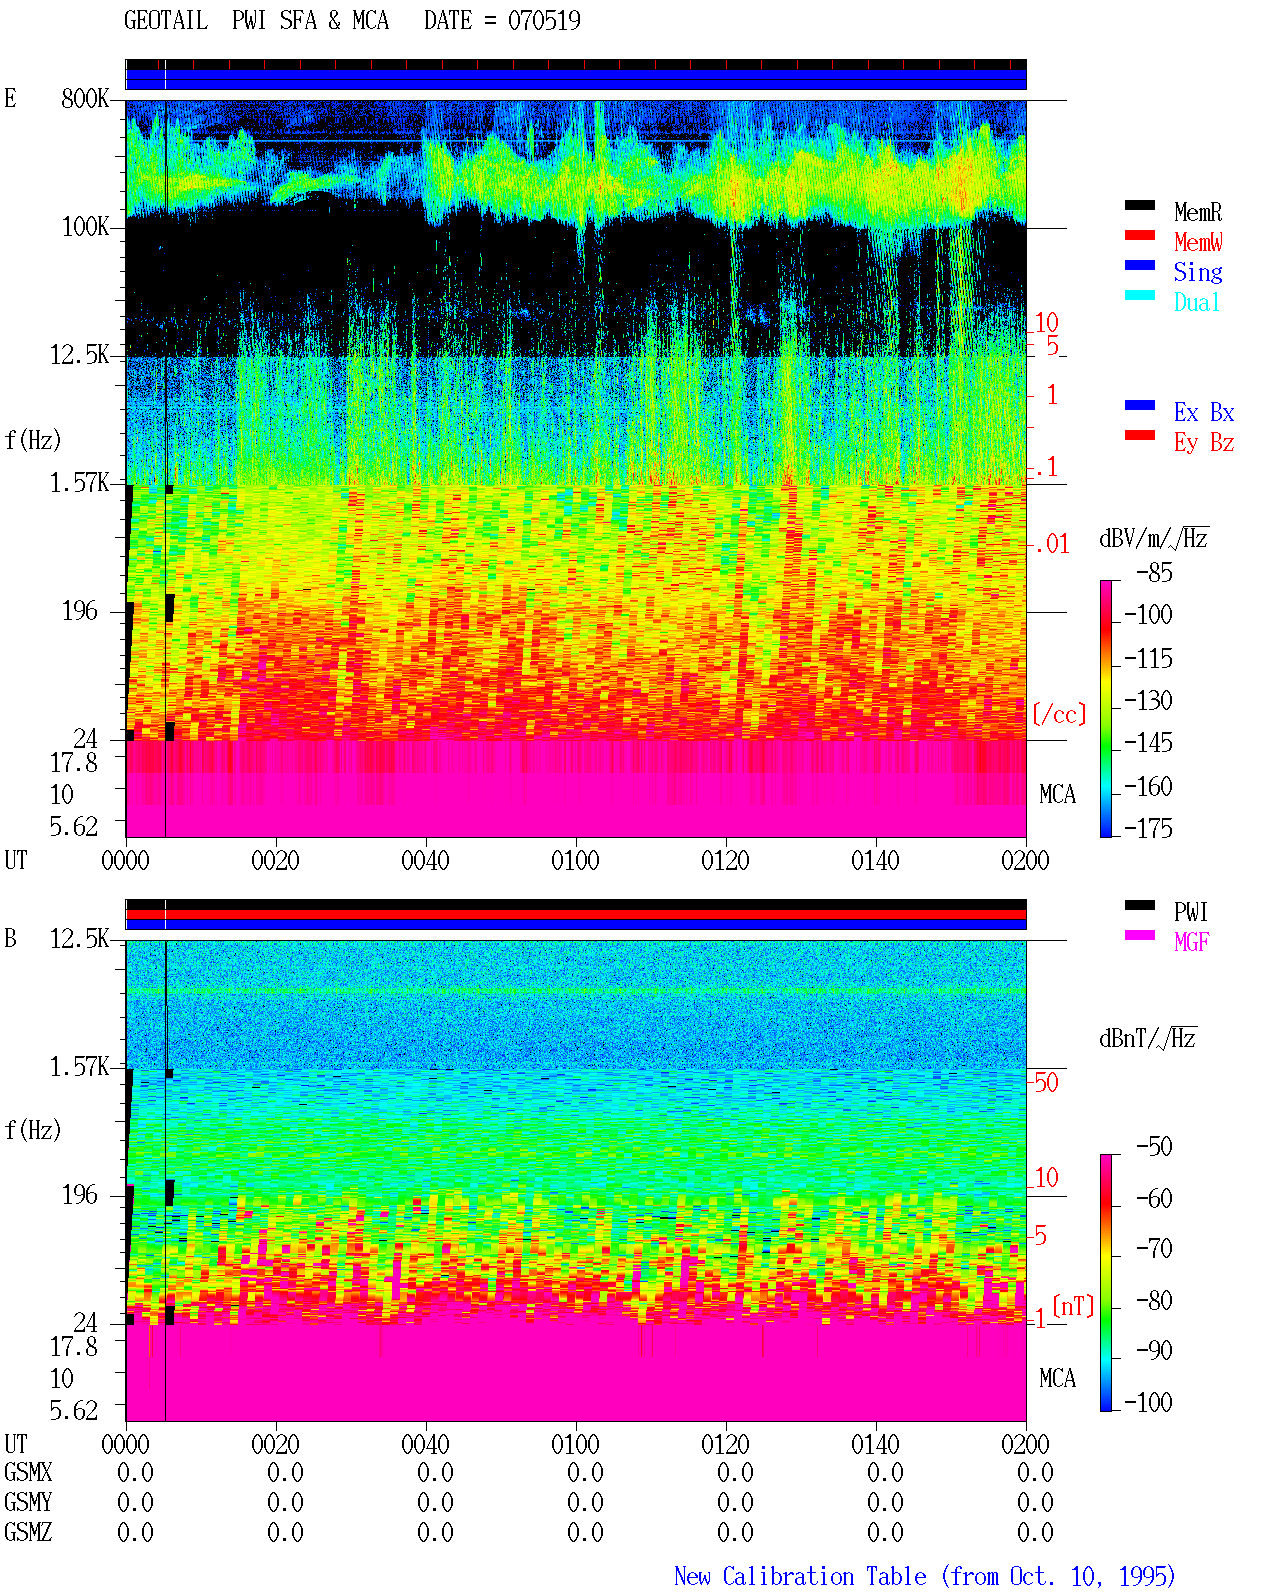Click the 'GSMX' row label
This screenshot has width=1280, height=1593.
click(28, 1473)
